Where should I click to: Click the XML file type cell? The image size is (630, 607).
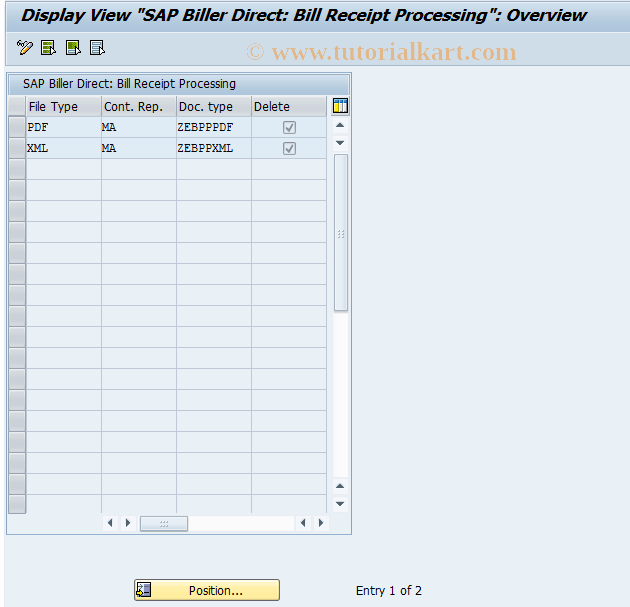[x=63, y=148]
